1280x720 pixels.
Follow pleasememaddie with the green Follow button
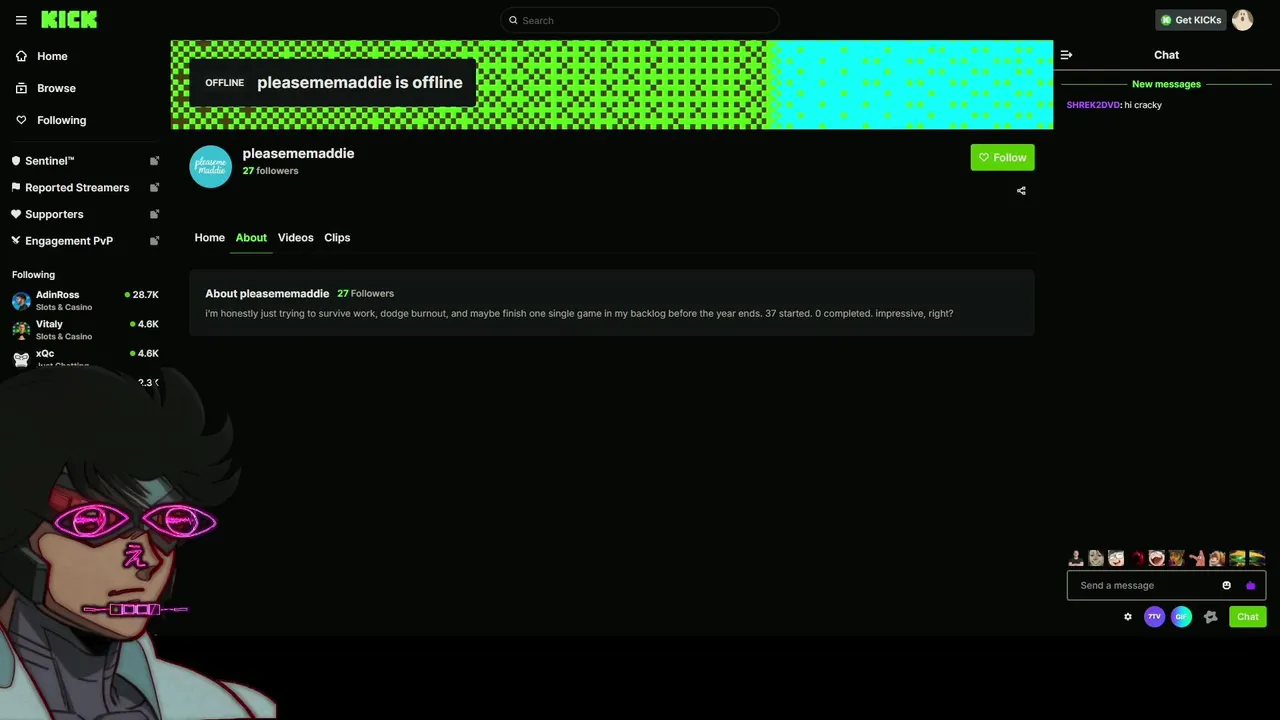pos(1002,157)
